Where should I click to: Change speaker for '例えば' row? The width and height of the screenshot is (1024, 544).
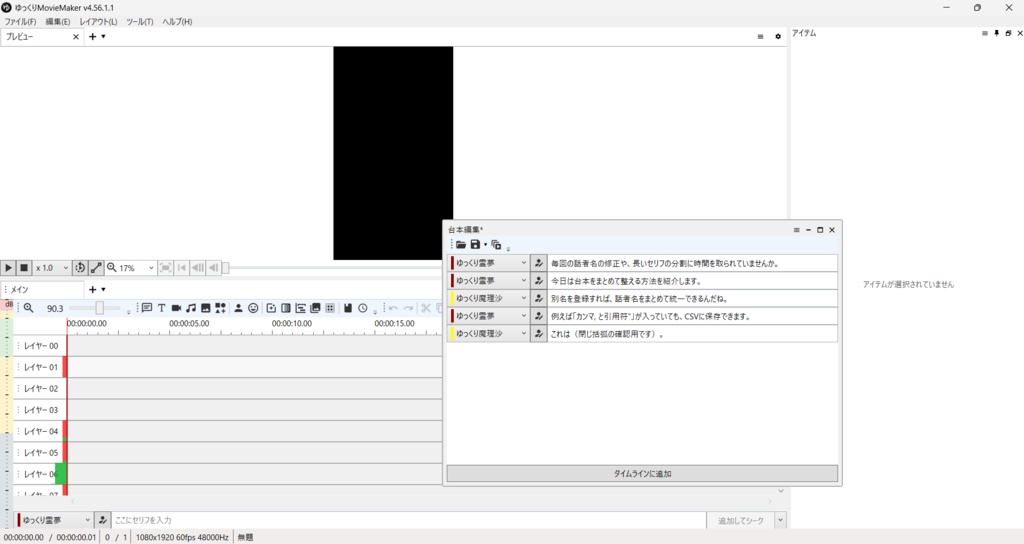(x=489, y=316)
